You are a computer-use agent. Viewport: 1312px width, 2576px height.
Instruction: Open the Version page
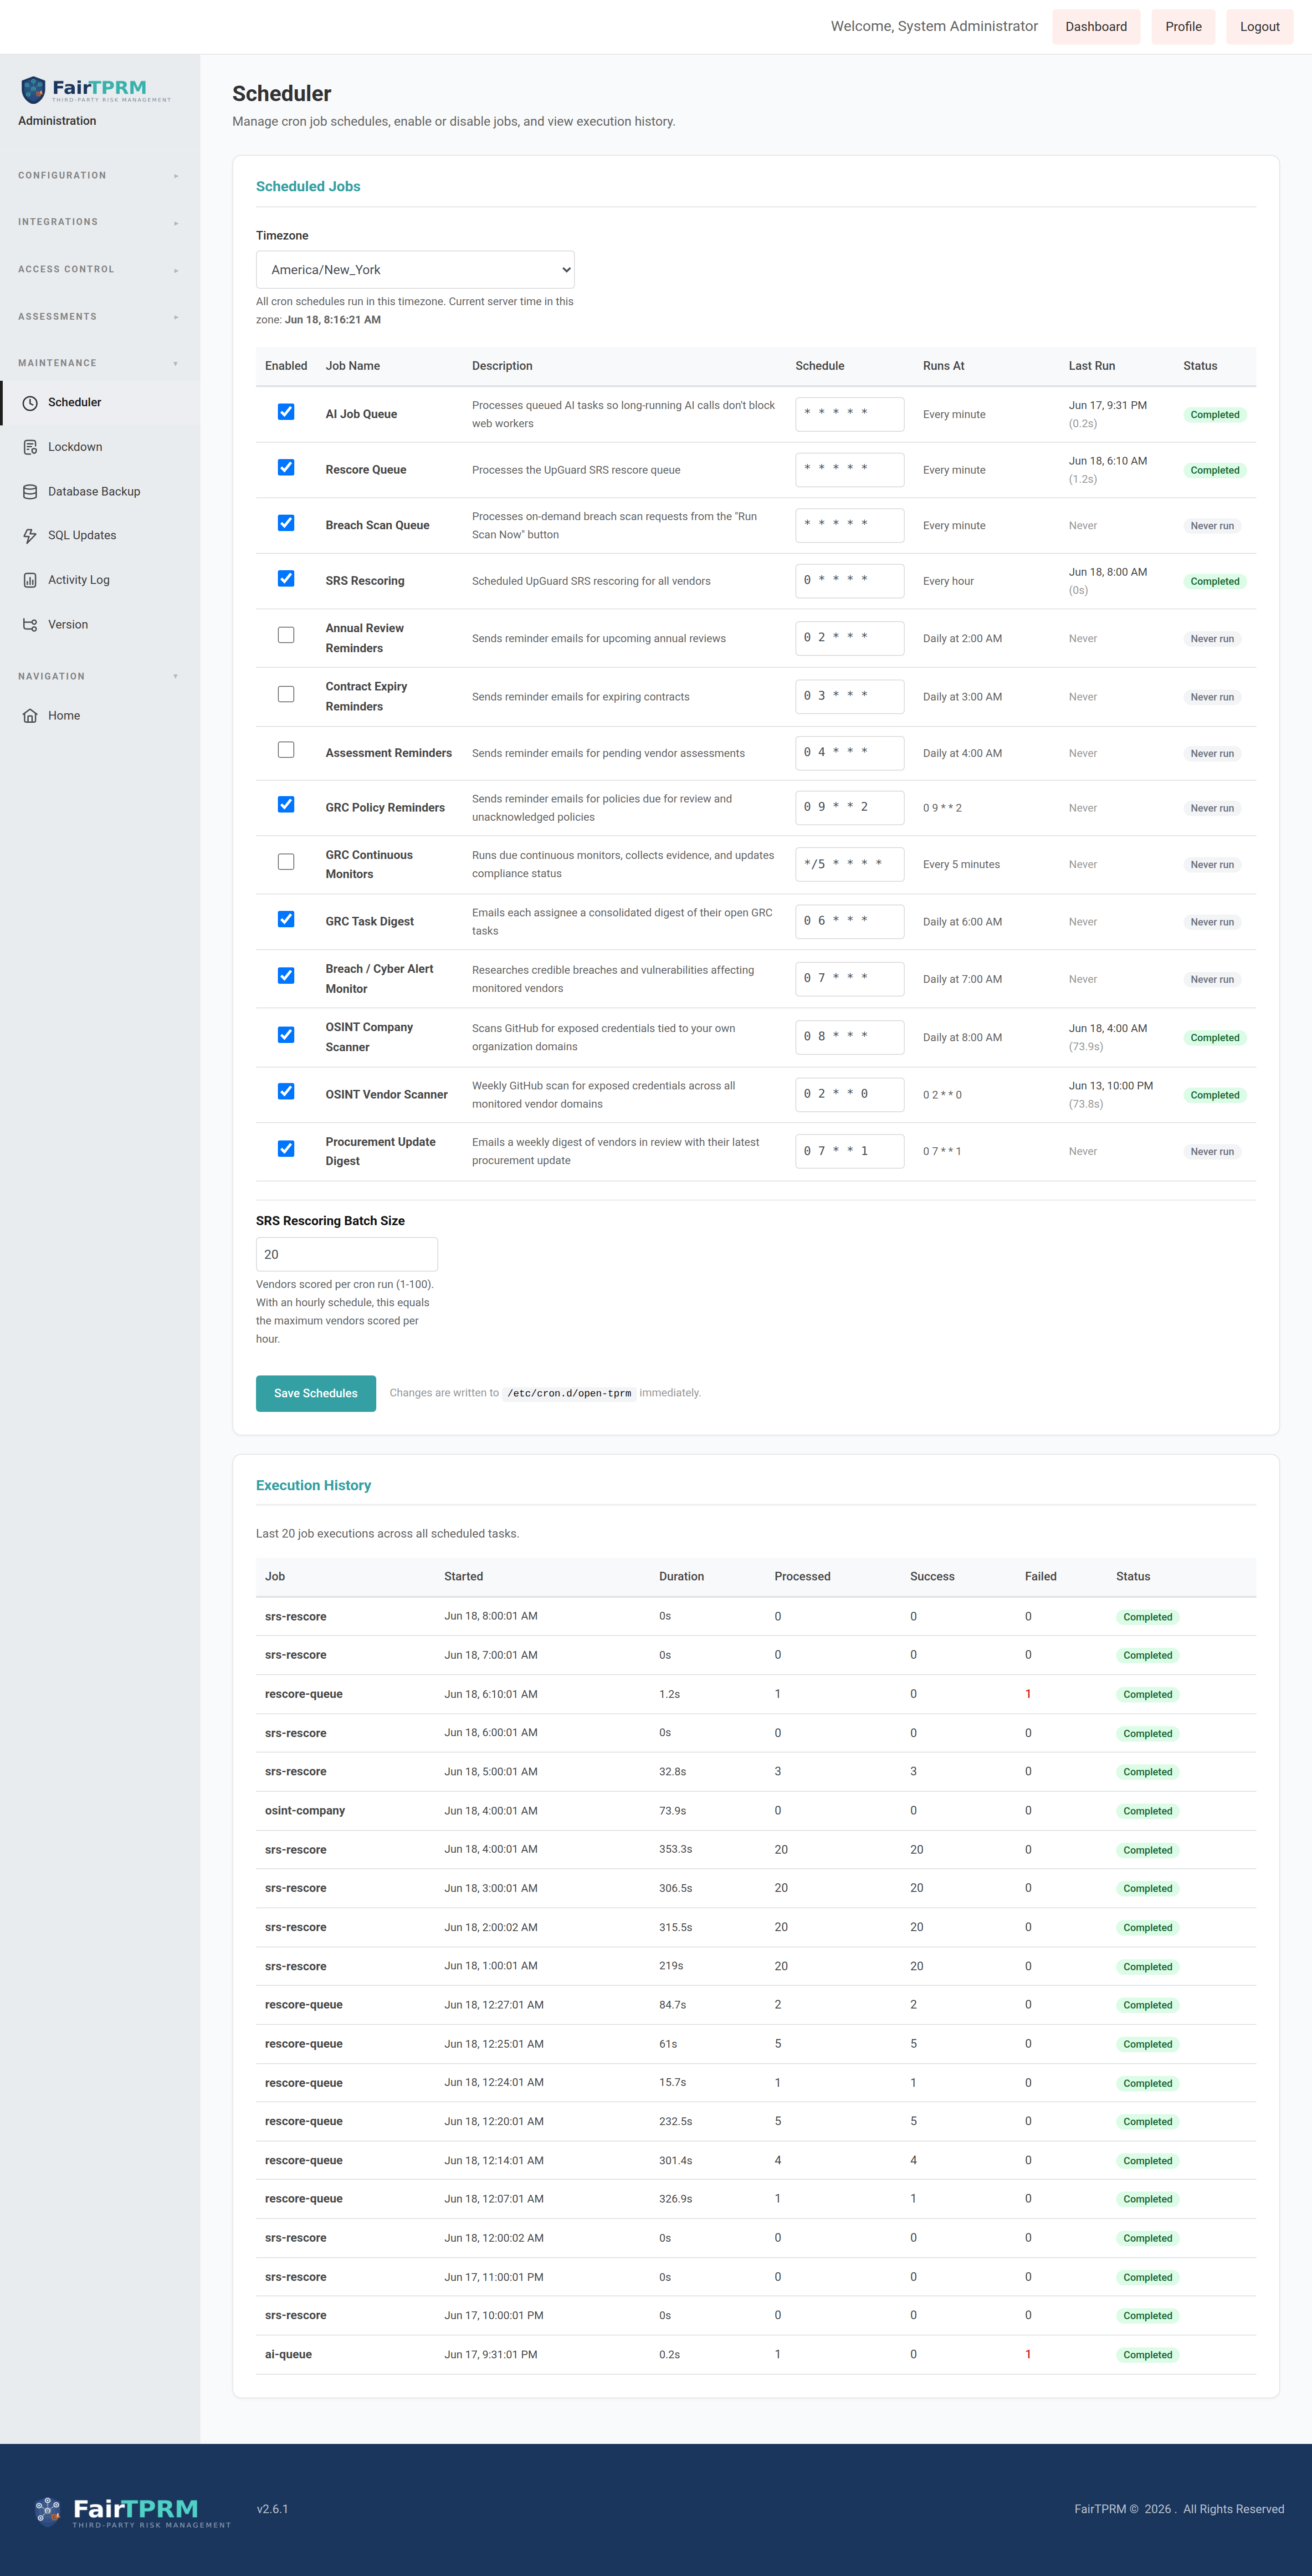click(x=100, y=625)
